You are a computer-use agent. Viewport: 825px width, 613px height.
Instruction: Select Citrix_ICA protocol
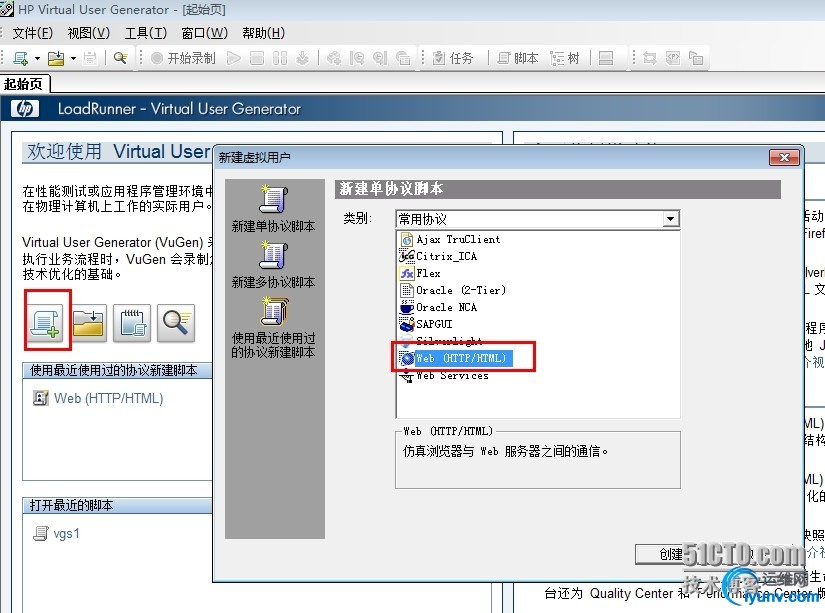(438, 256)
